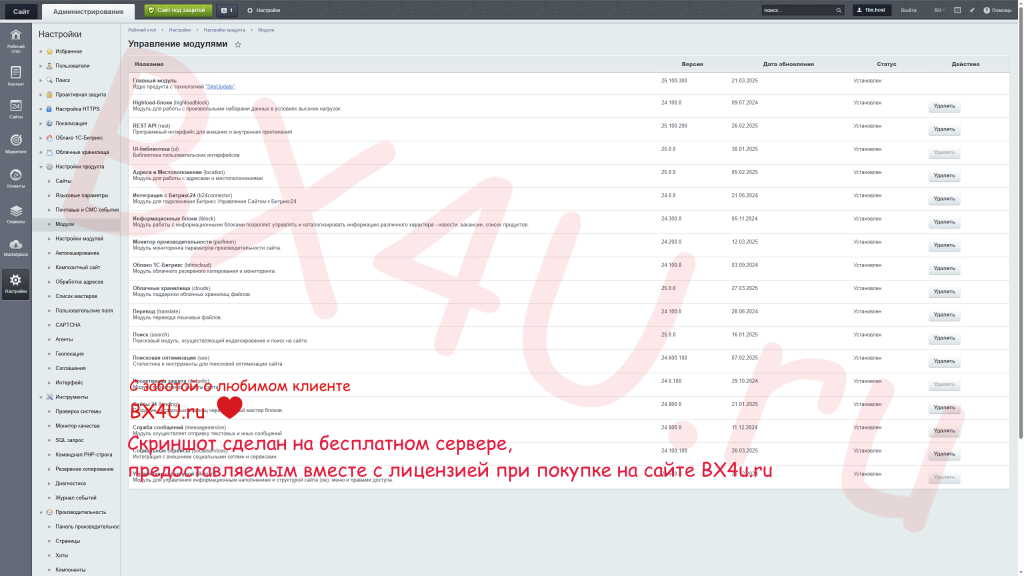This screenshot has height=576, width=1024.
Task: Click Удалить for REST API module
Action: point(944,129)
